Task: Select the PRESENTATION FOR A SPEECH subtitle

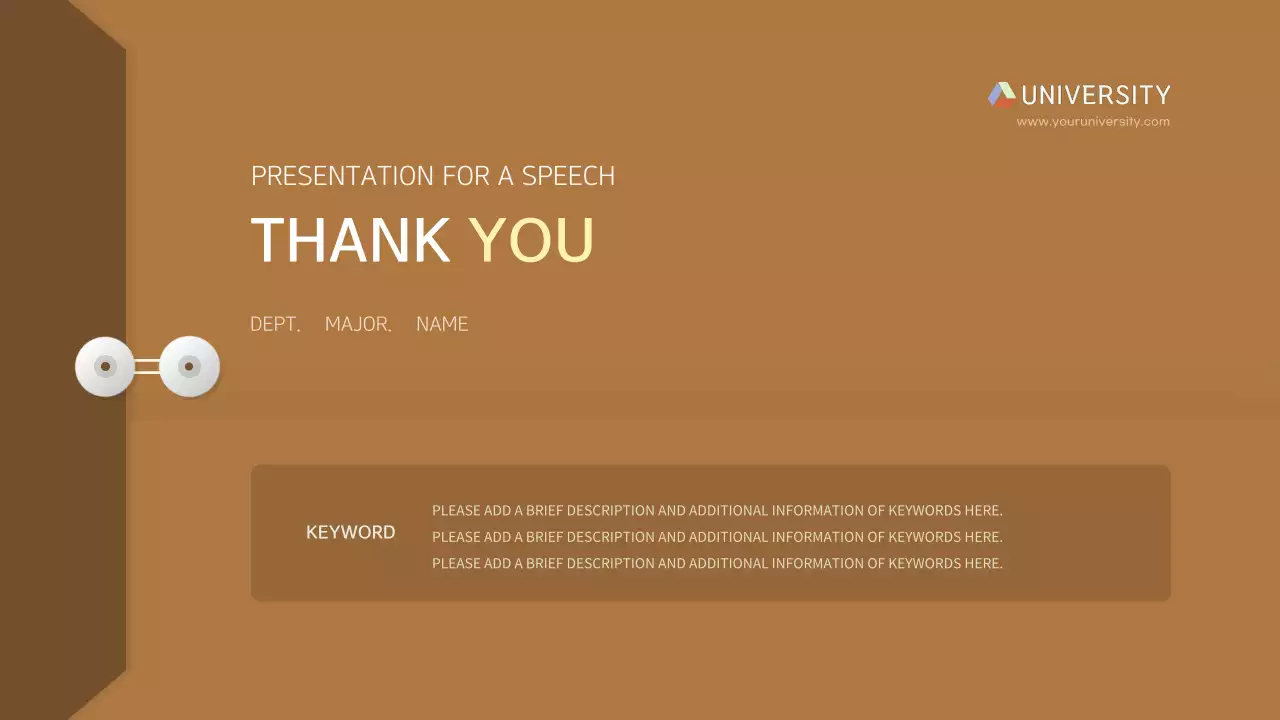Action: point(433,175)
